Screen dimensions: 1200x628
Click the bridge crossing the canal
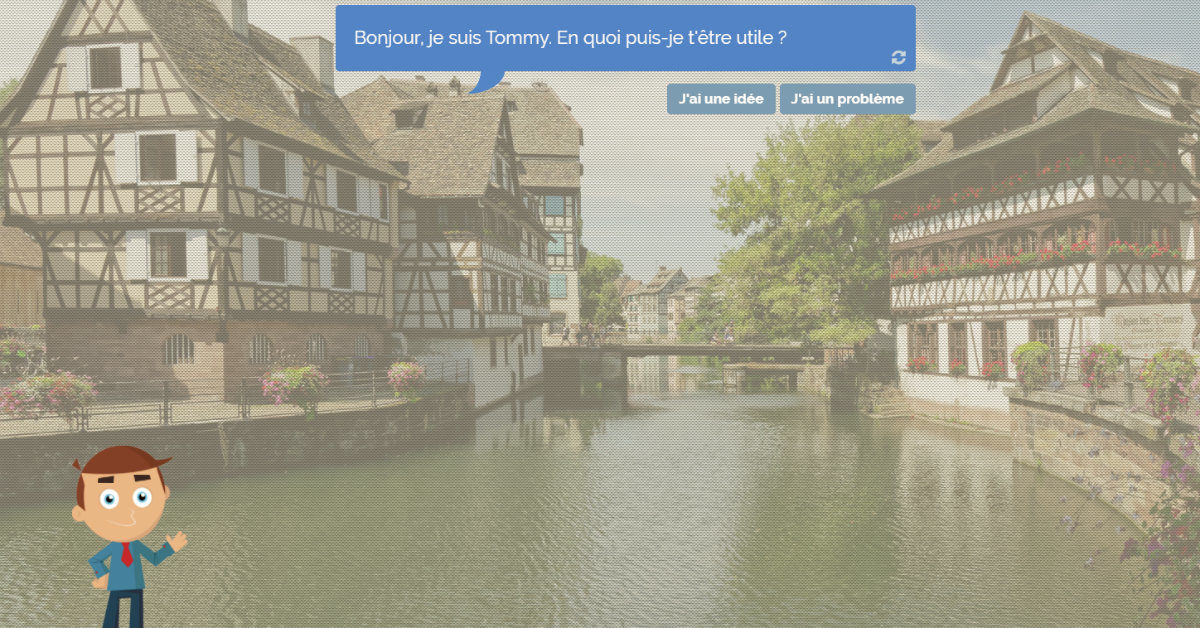click(680, 353)
